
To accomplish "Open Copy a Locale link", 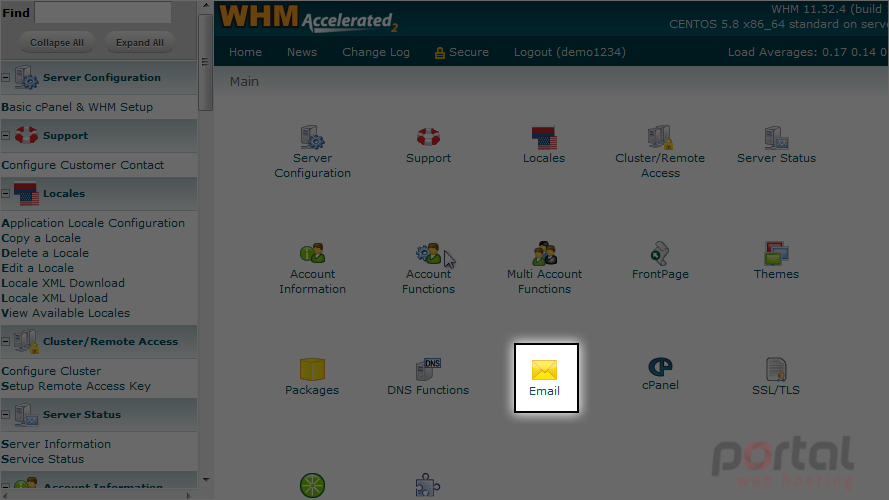I will point(41,238).
